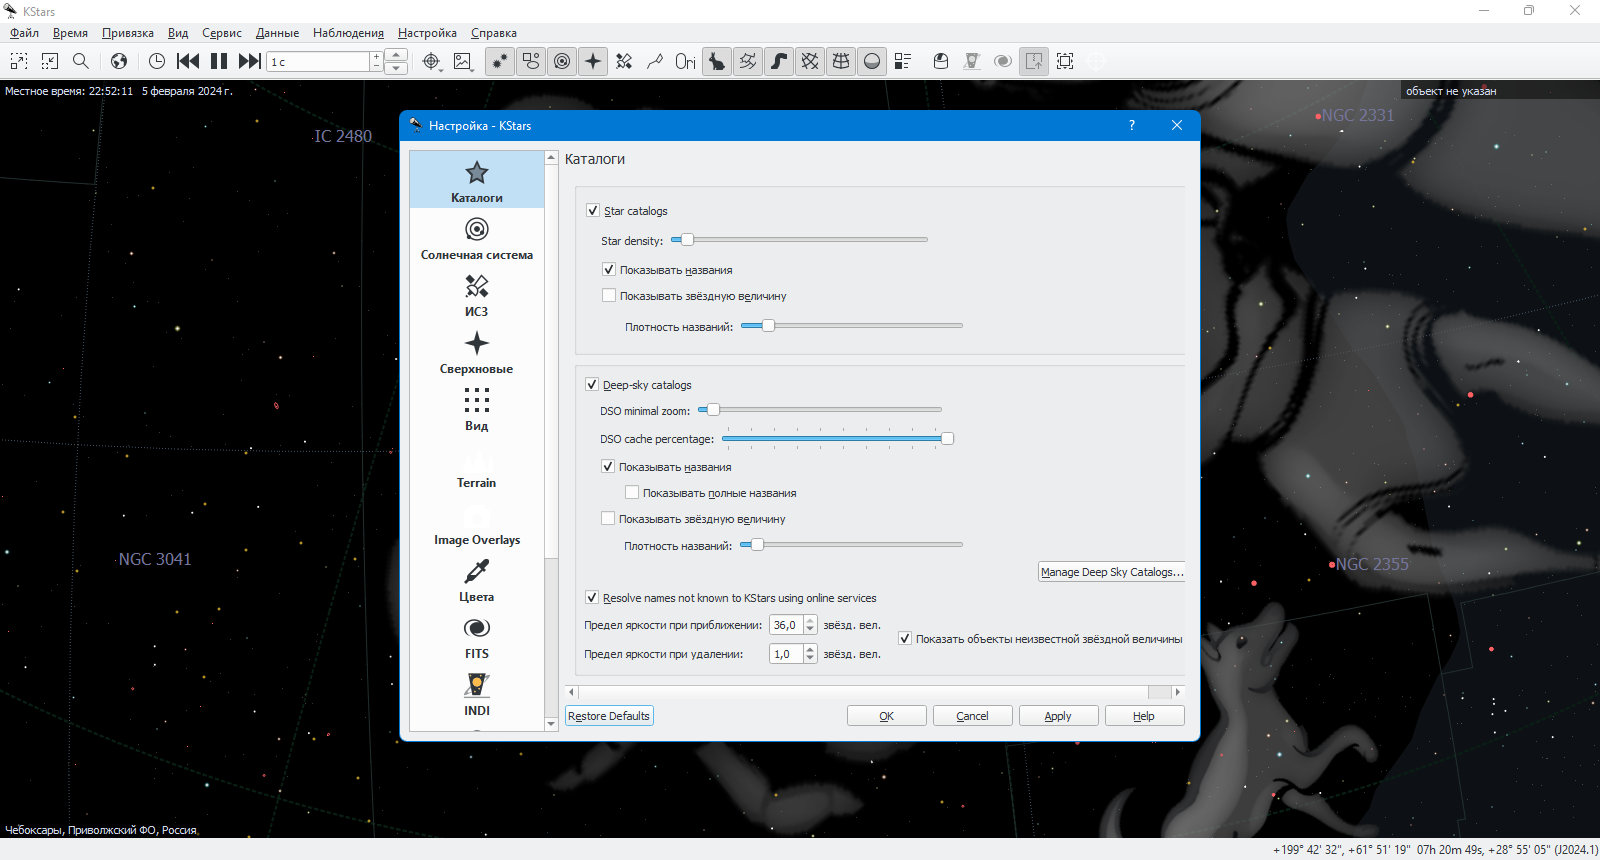Open the Сверхновые settings page
1600x860 pixels.
[x=477, y=352]
